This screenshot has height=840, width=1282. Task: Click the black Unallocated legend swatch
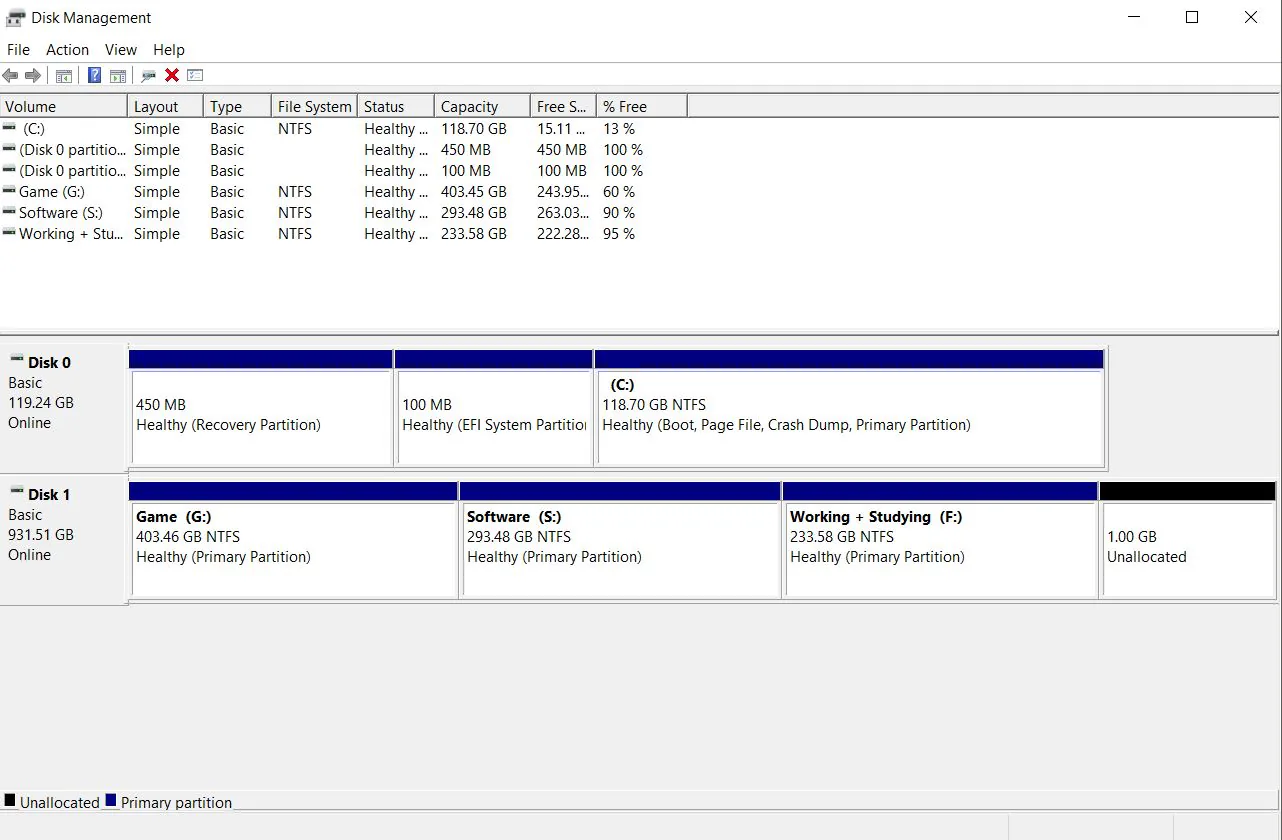(10, 801)
